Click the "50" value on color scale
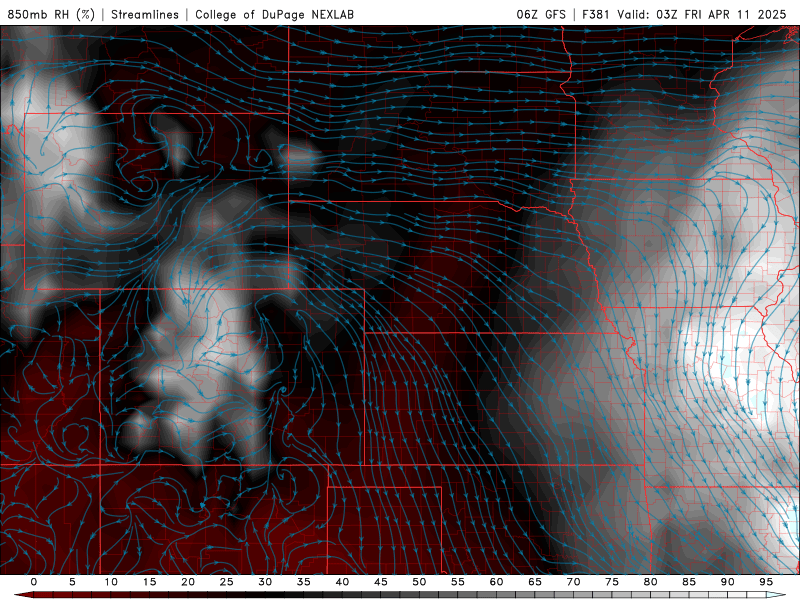 coord(419,582)
